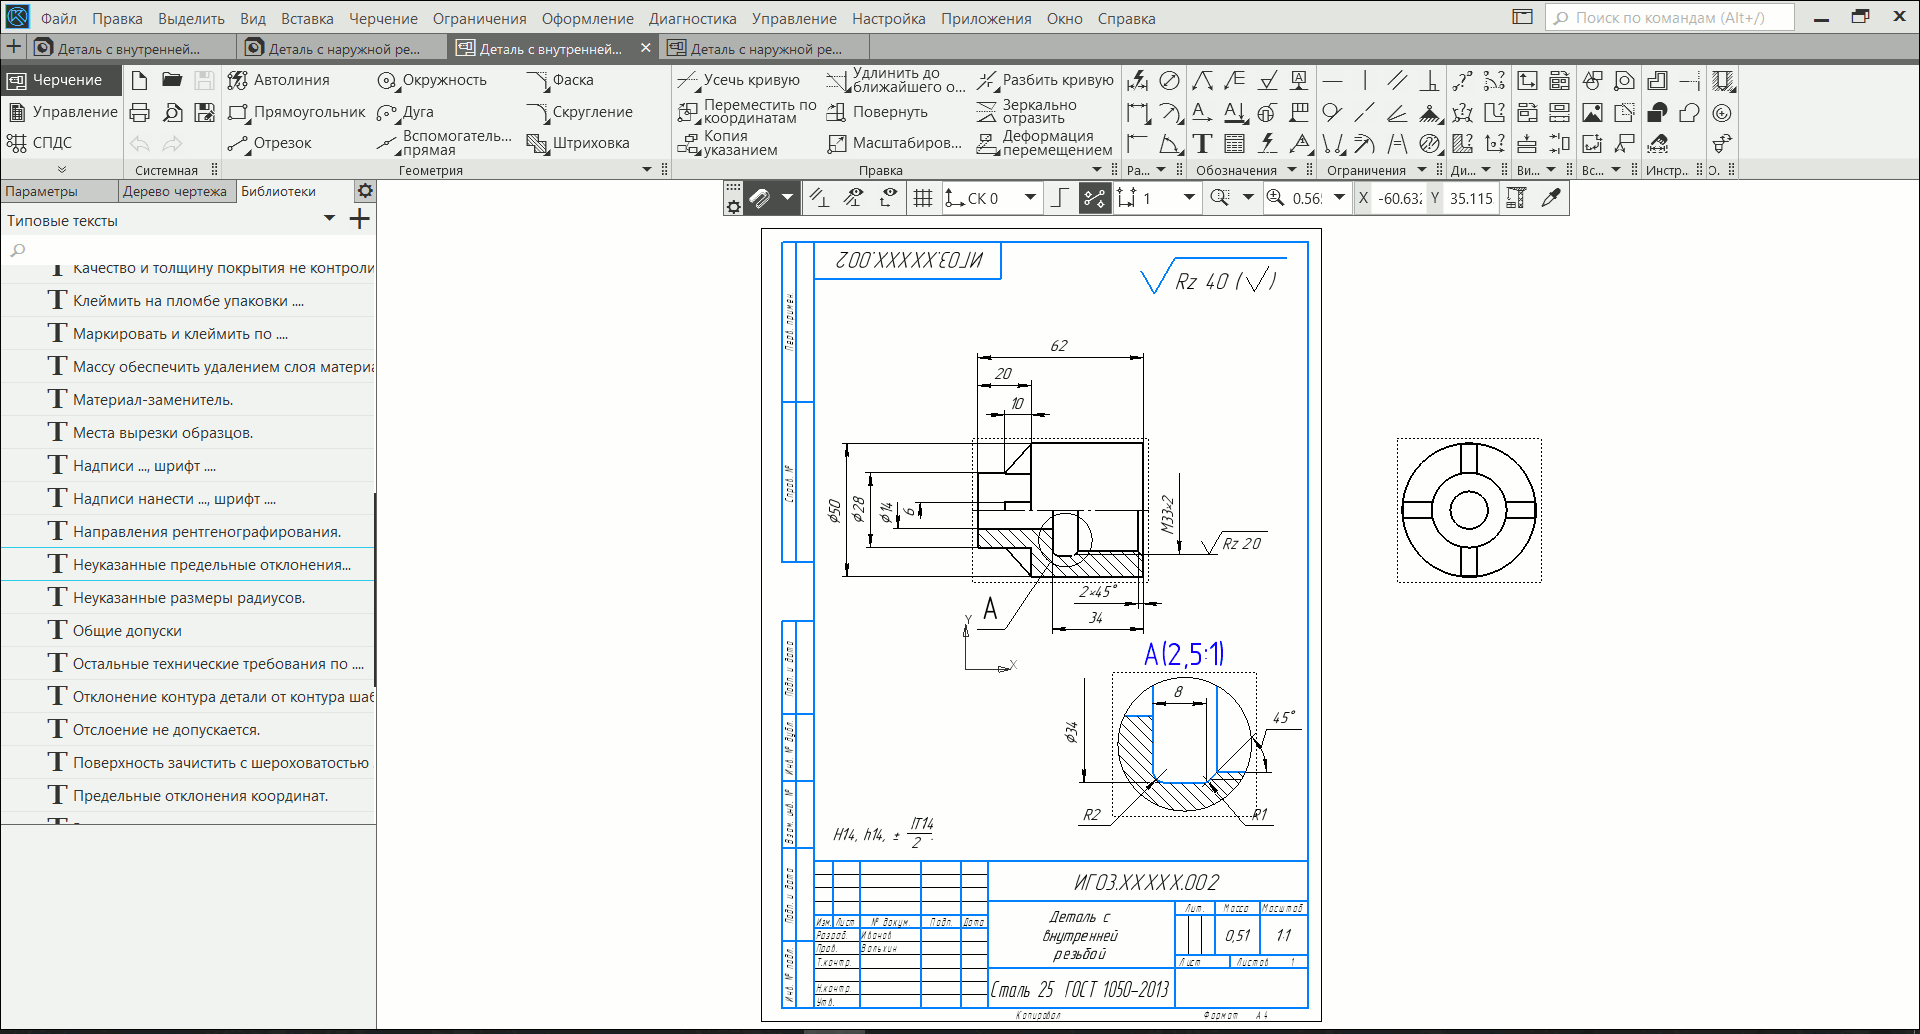Select the 'Общие допуски' text template
This screenshot has width=1920, height=1034.
click(127, 631)
